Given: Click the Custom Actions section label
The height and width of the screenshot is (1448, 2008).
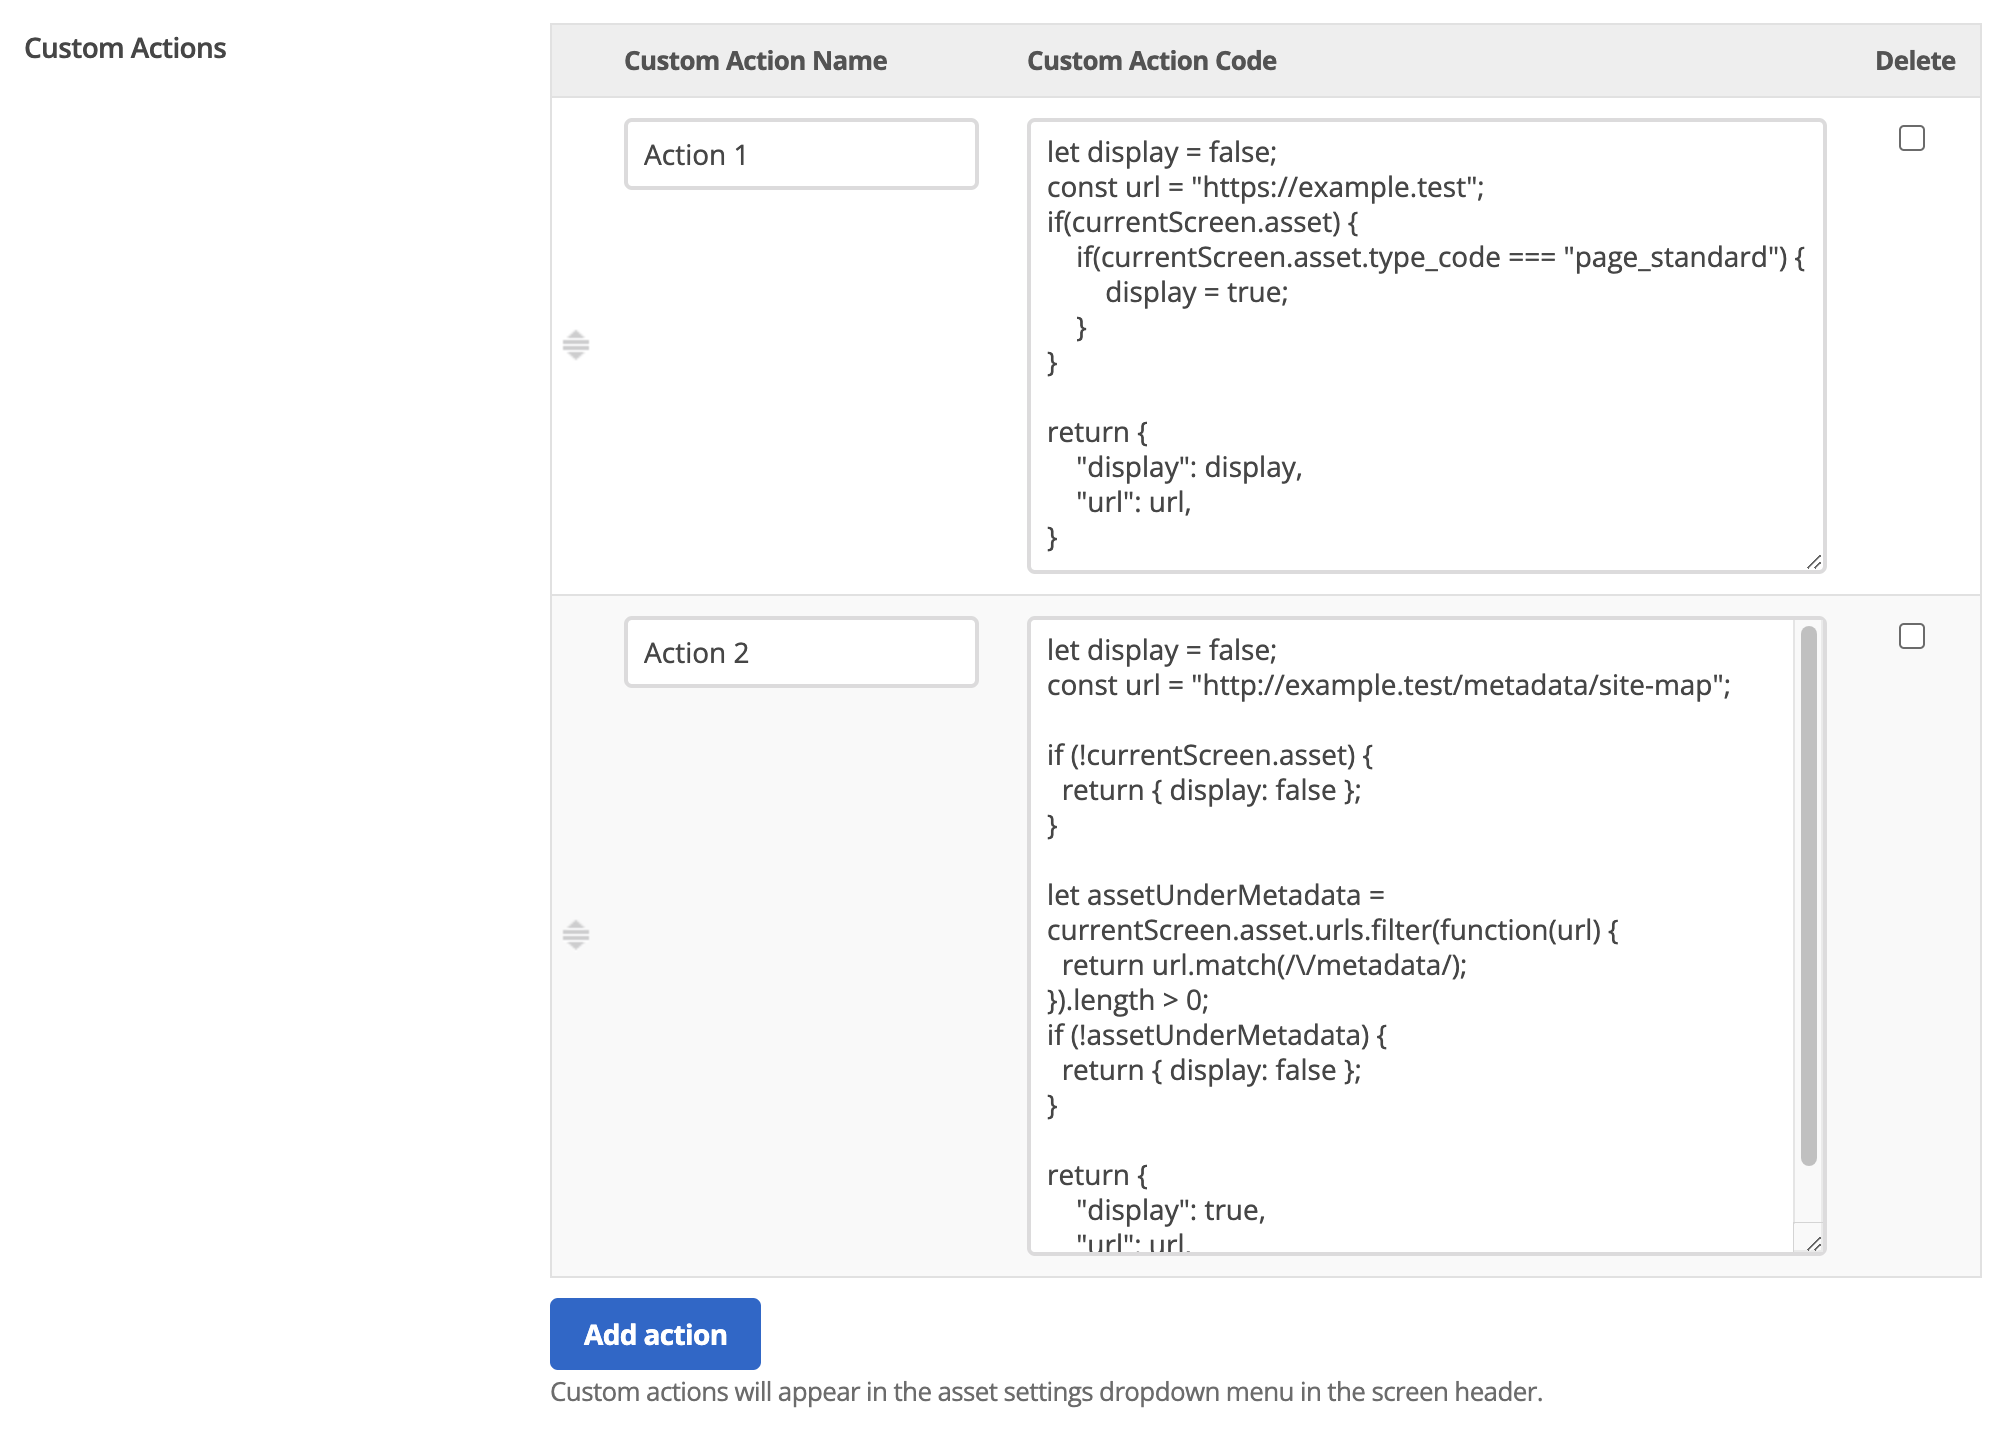Looking at the screenshot, I should 125,48.
